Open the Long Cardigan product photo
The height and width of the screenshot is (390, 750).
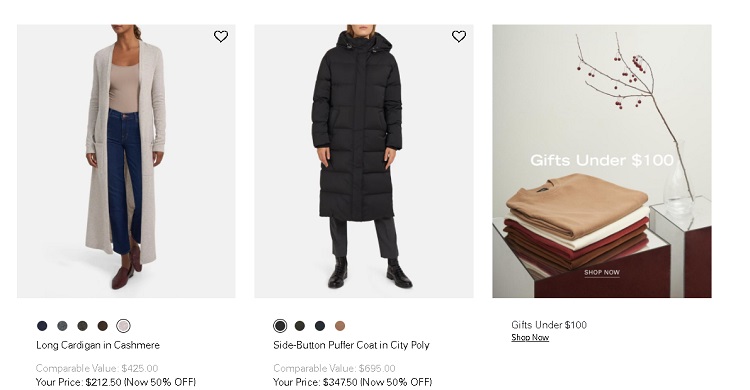click(x=126, y=161)
